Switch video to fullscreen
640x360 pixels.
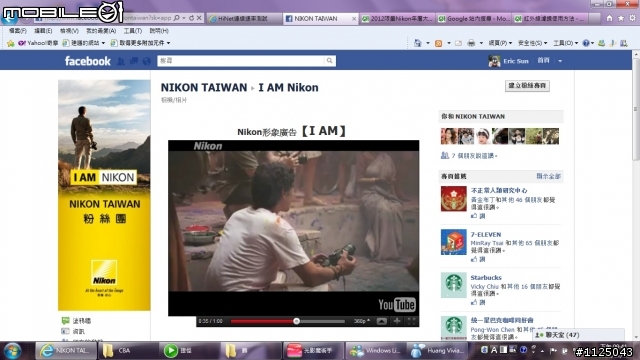click(411, 321)
